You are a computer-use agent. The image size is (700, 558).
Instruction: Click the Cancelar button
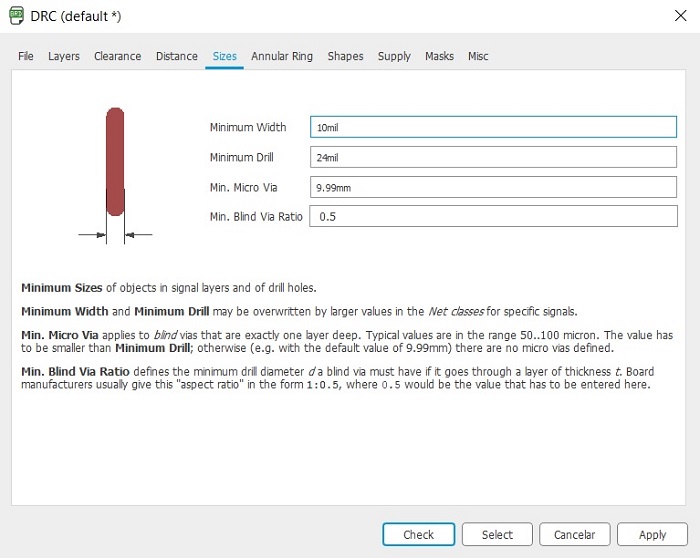click(575, 534)
